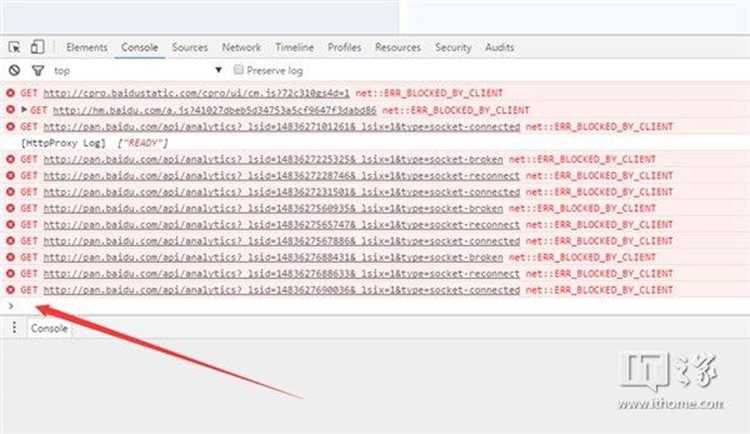Toggle the device mode icon

click(37, 47)
